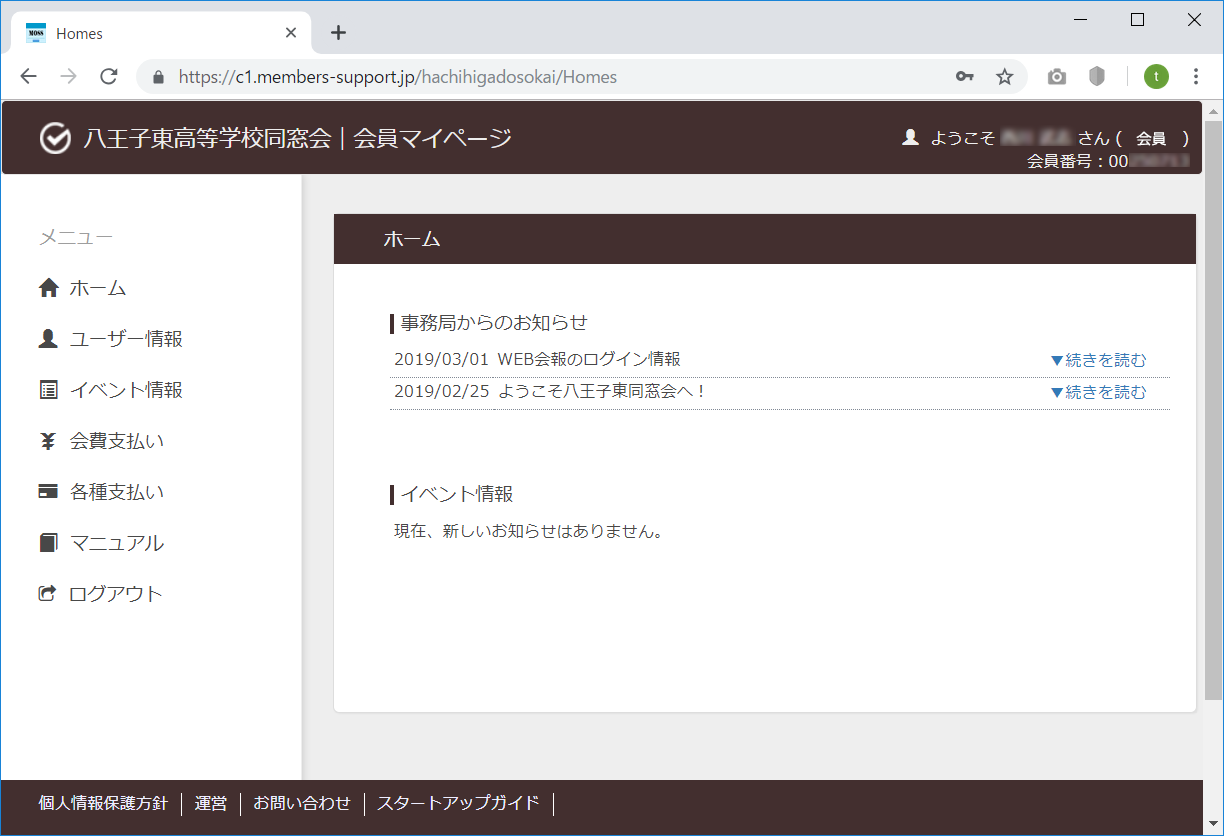Click the person icon beside ユーザー情報
Viewport: 1224px width, 836px height.
tap(48, 339)
